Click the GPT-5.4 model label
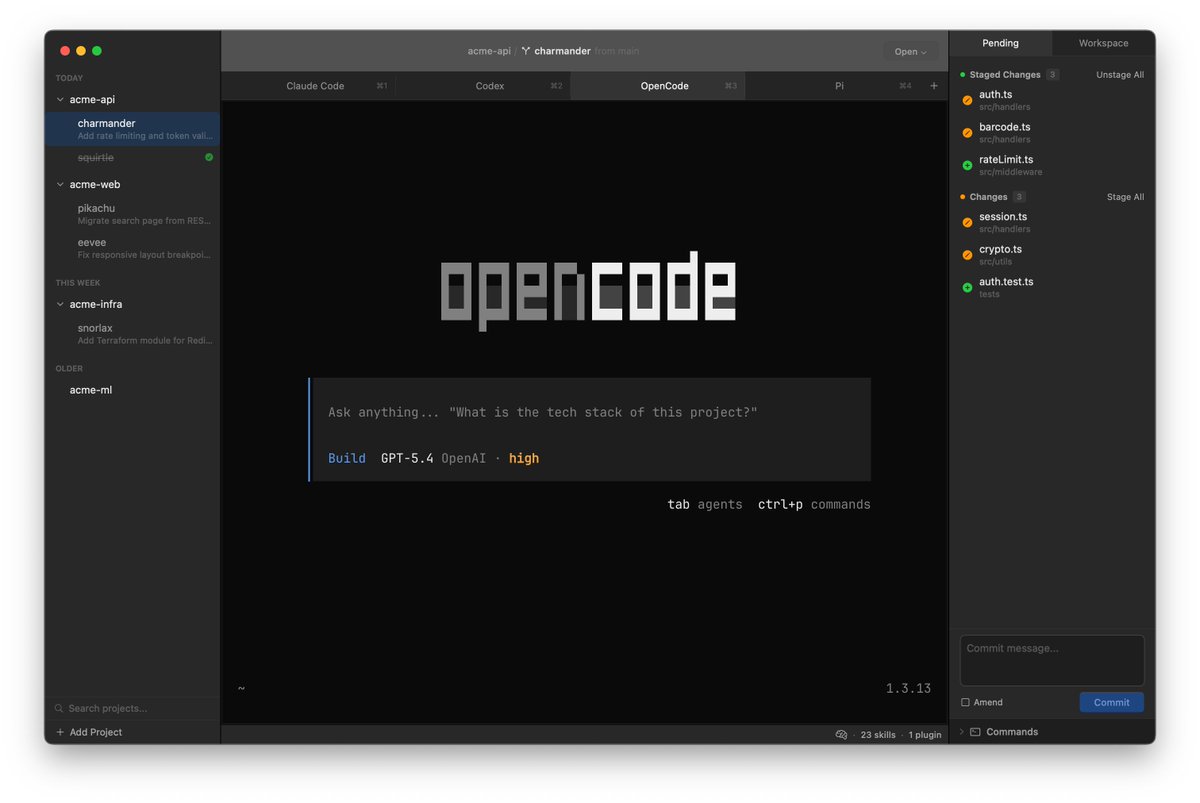Screen dimensions: 1200x803 407,458
